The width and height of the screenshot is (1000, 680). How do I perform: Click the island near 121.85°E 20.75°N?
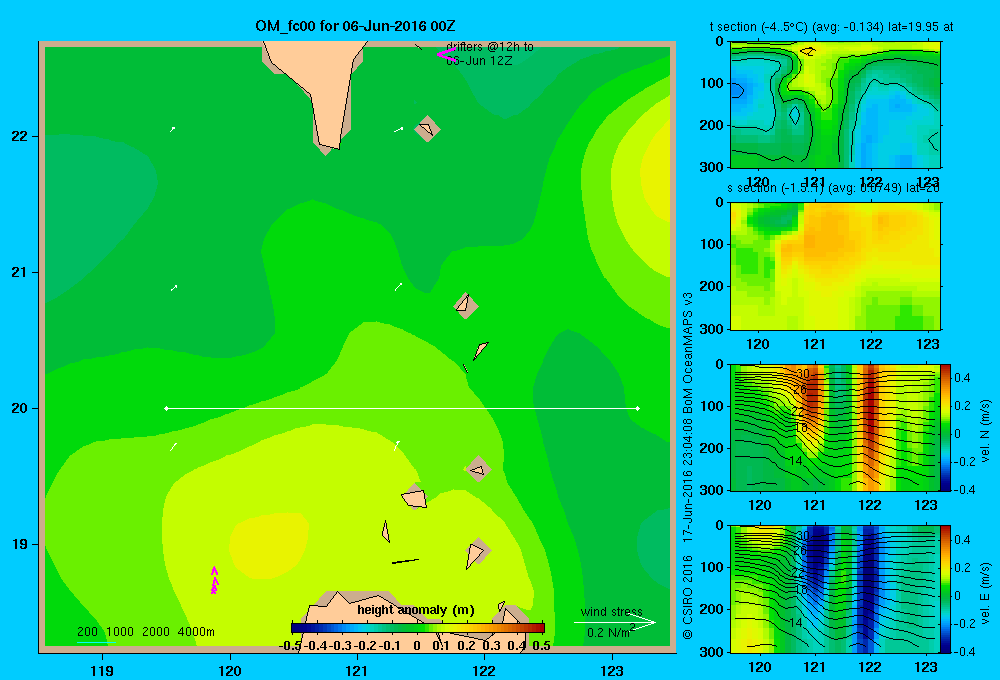click(x=466, y=306)
